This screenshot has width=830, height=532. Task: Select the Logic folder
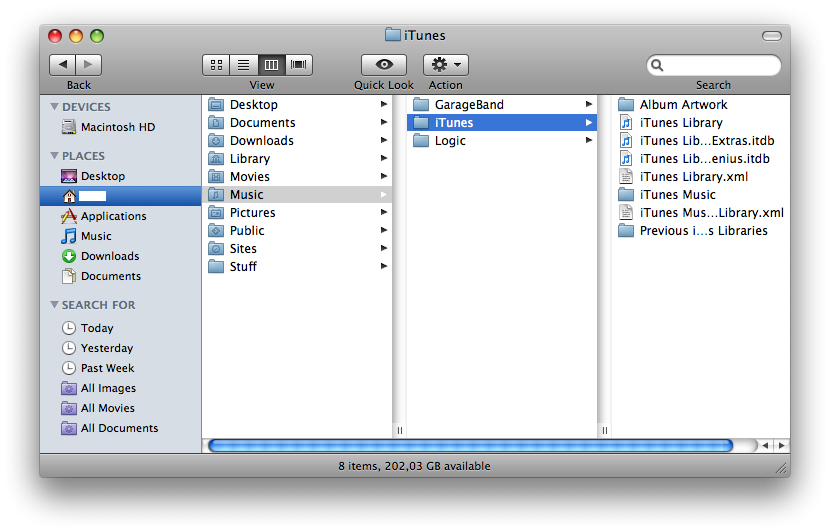[x=502, y=140]
